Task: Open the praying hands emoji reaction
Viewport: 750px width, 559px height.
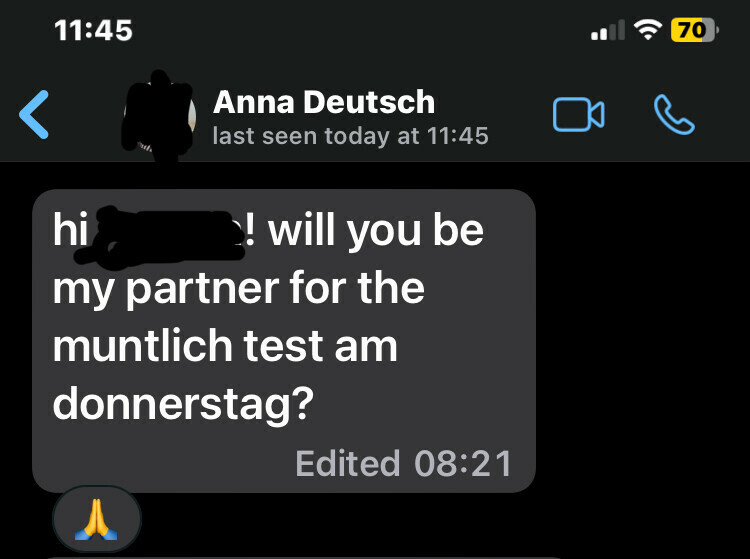Action: [x=97, y=519]
